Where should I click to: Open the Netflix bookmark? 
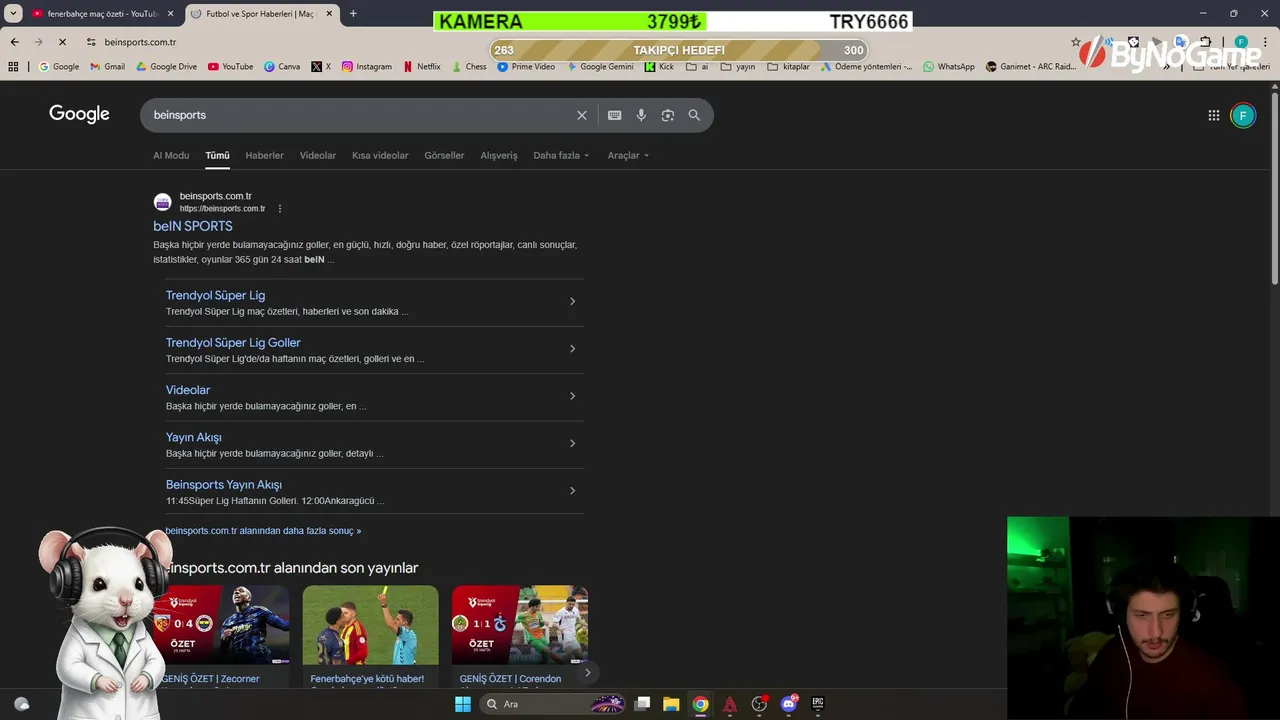click(x=421, y=67)
